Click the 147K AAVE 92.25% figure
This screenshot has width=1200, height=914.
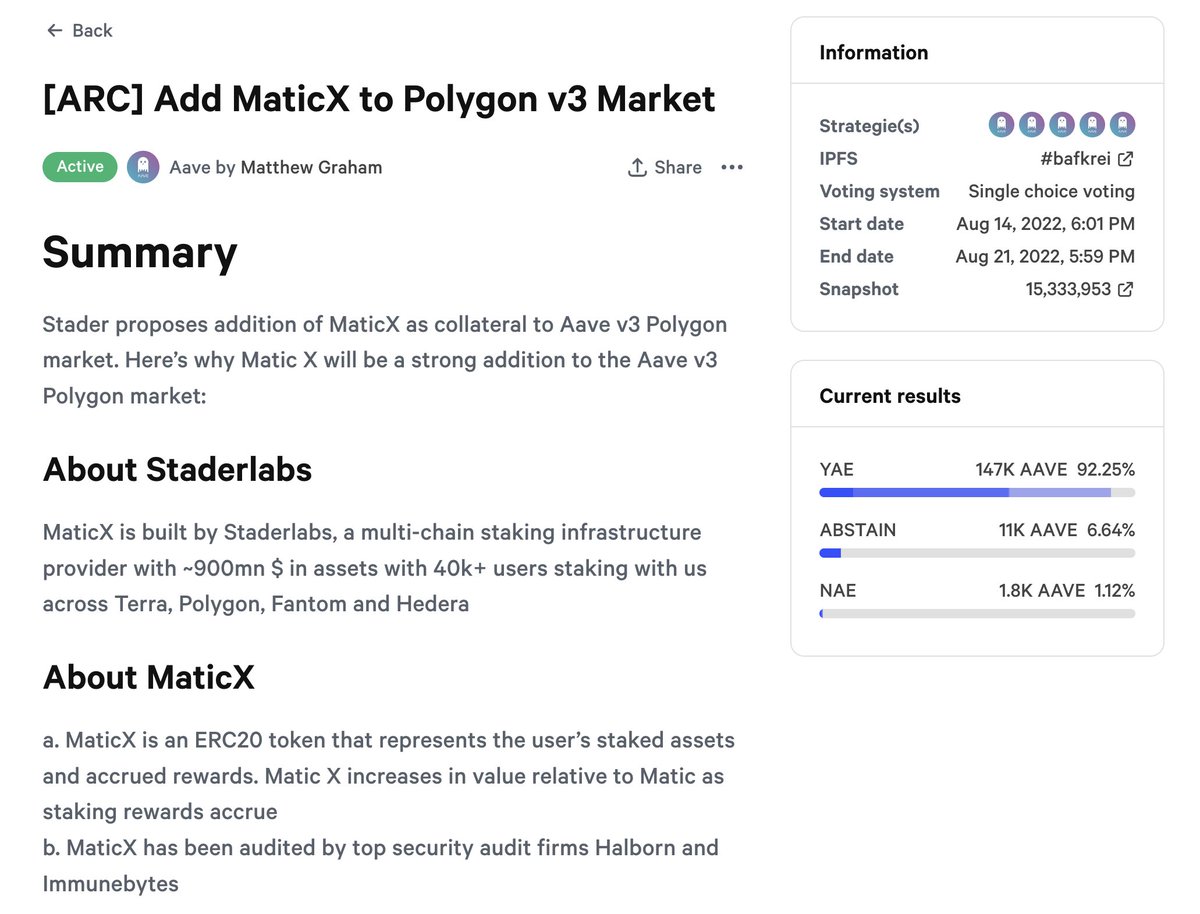(x=1055, y=470)
